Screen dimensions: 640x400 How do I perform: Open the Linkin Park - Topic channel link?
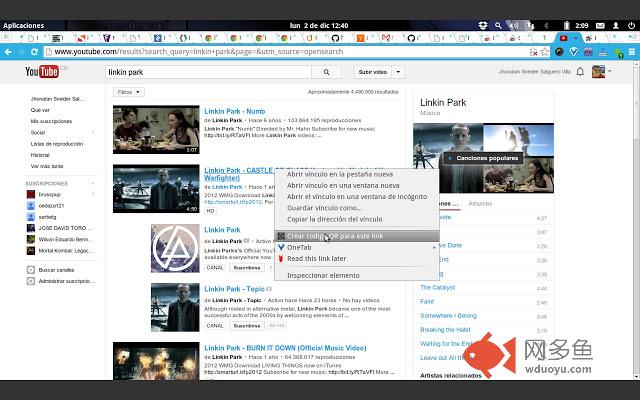[234, 289]
